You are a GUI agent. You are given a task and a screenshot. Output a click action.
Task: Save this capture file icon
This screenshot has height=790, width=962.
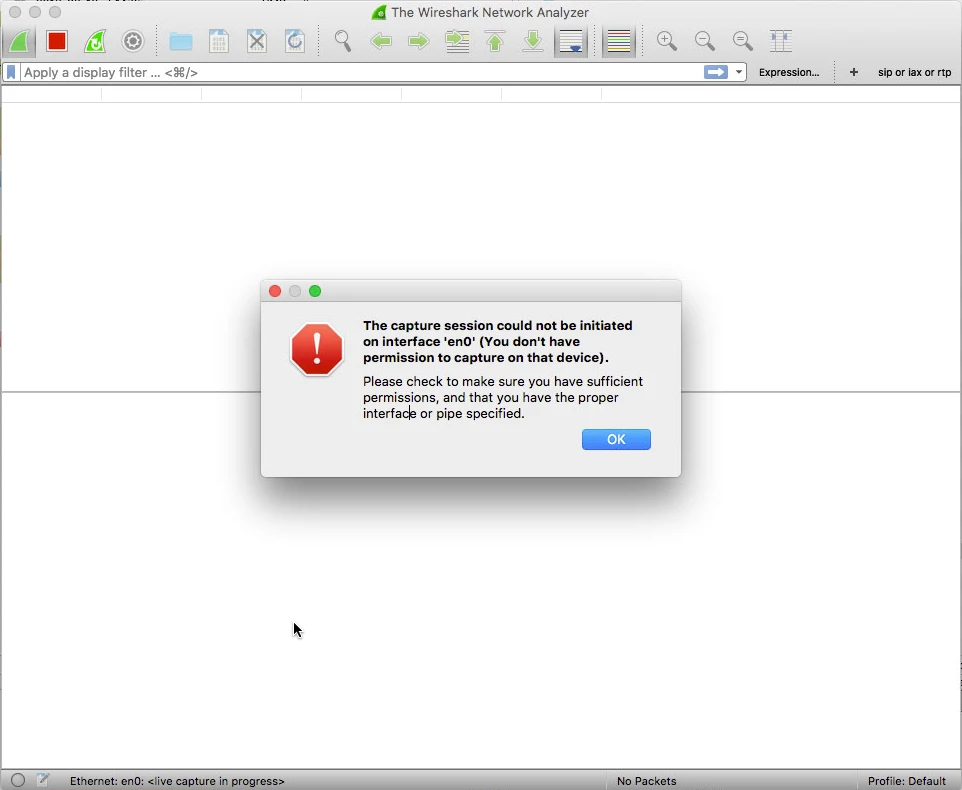click(x=218, y=42)
